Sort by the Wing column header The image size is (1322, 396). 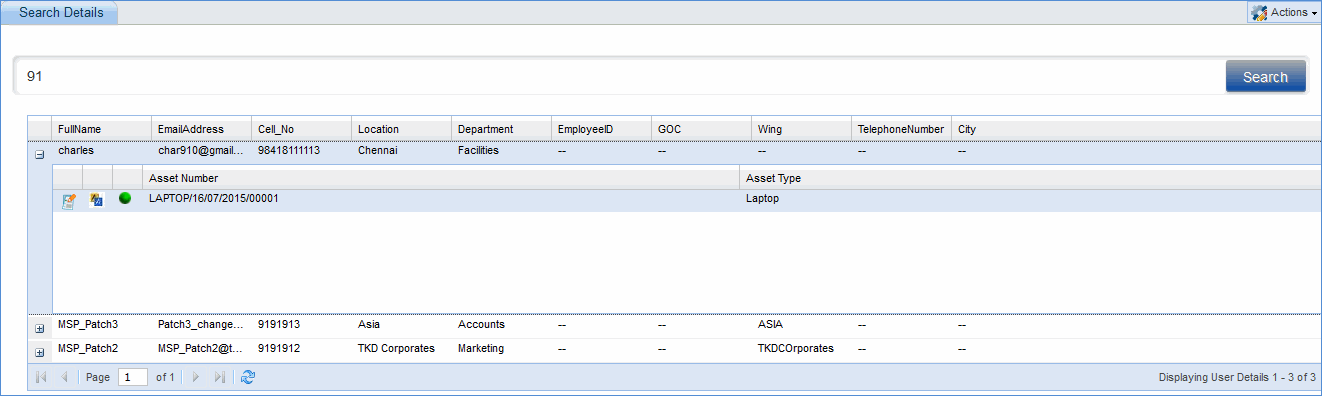[802, 129]
